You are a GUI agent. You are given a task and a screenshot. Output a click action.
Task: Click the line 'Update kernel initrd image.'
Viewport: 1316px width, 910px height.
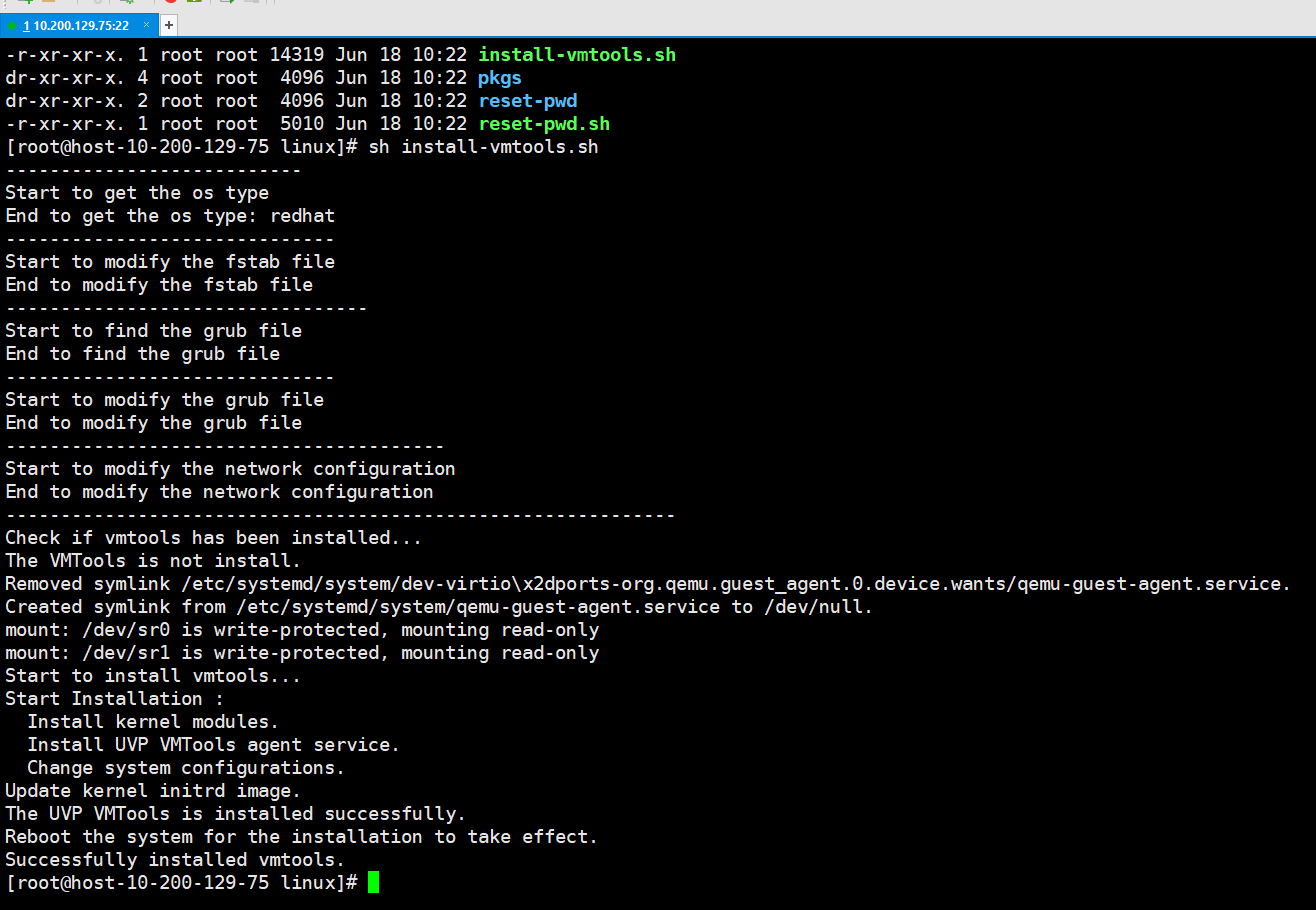(x=153, y=791)
